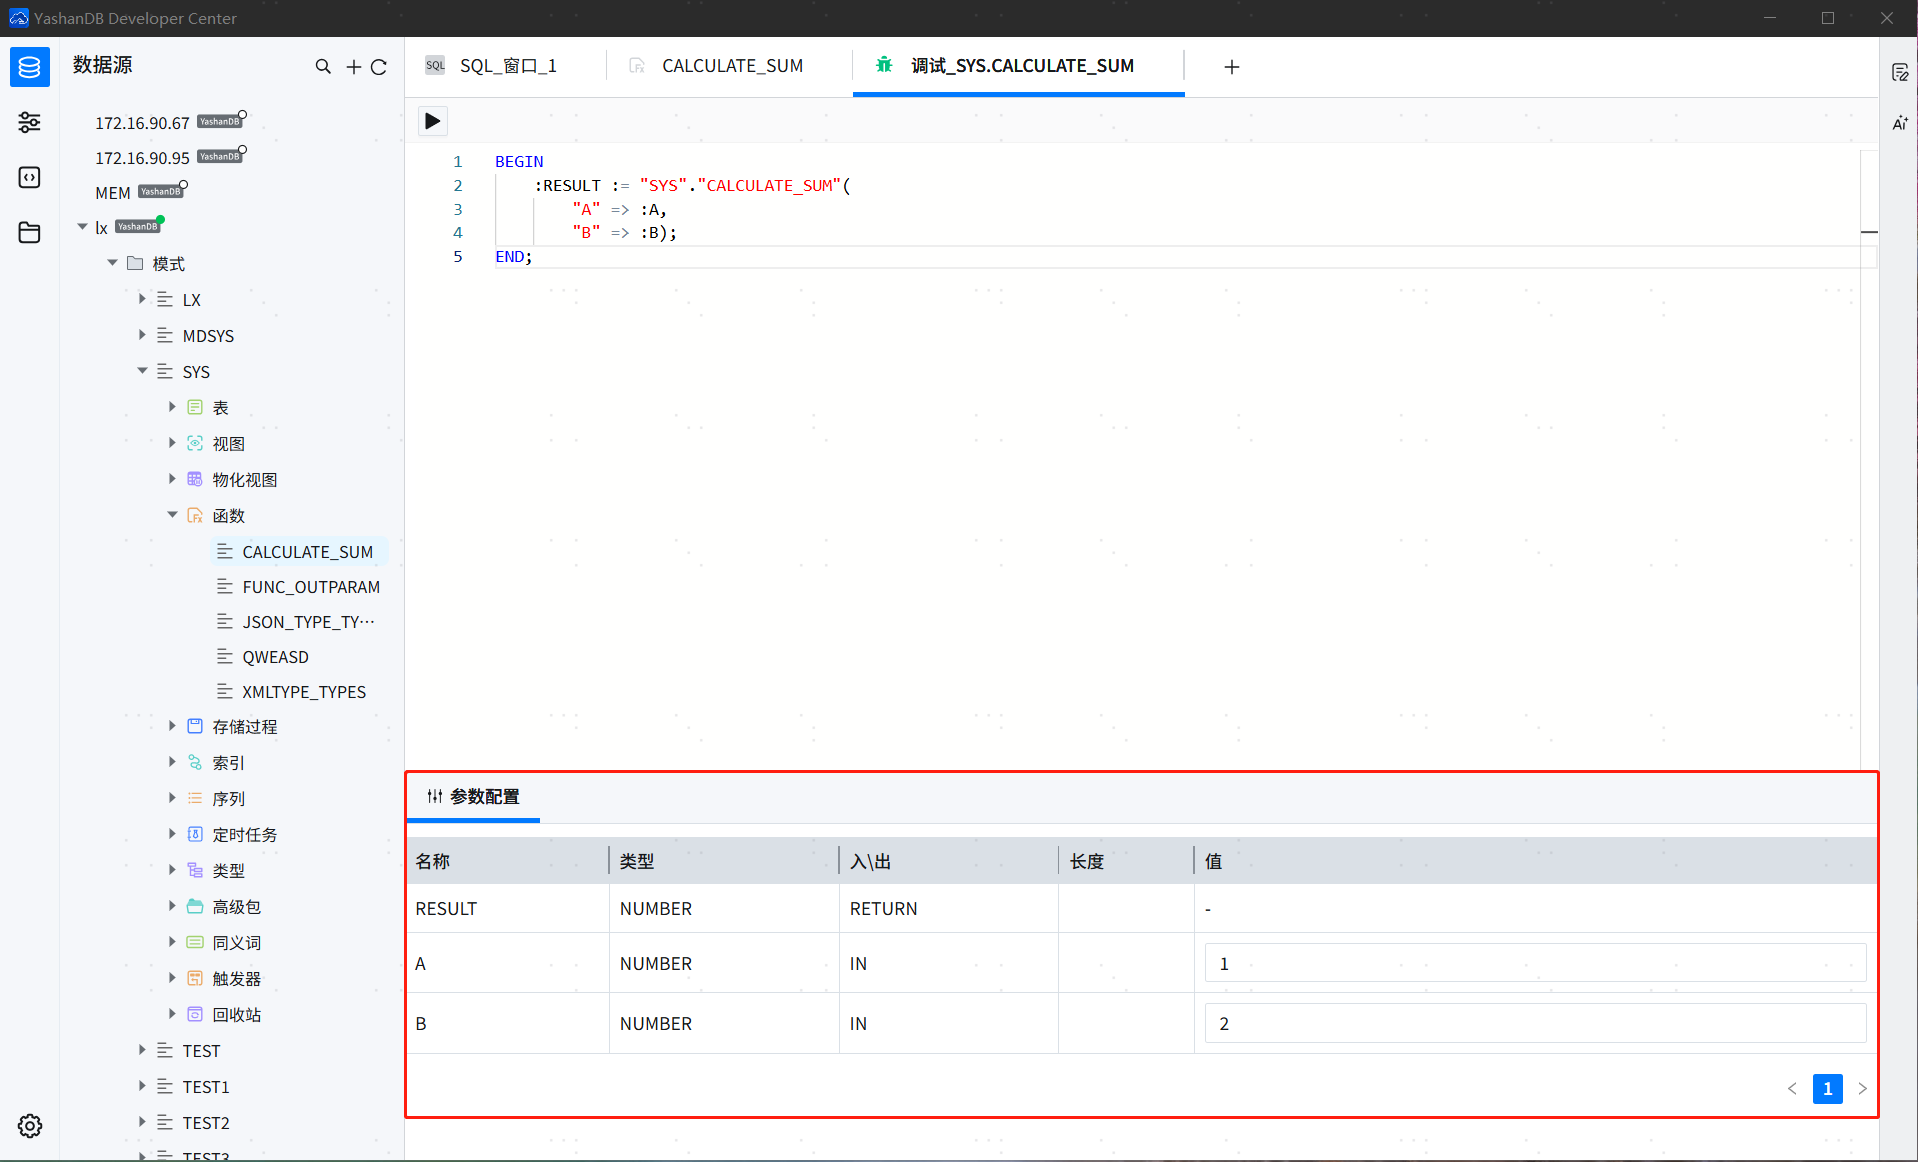This screenshot has height=1162, width=1918.
Task: Click parameter A value input field
Action: click(x=1533, y=962)
